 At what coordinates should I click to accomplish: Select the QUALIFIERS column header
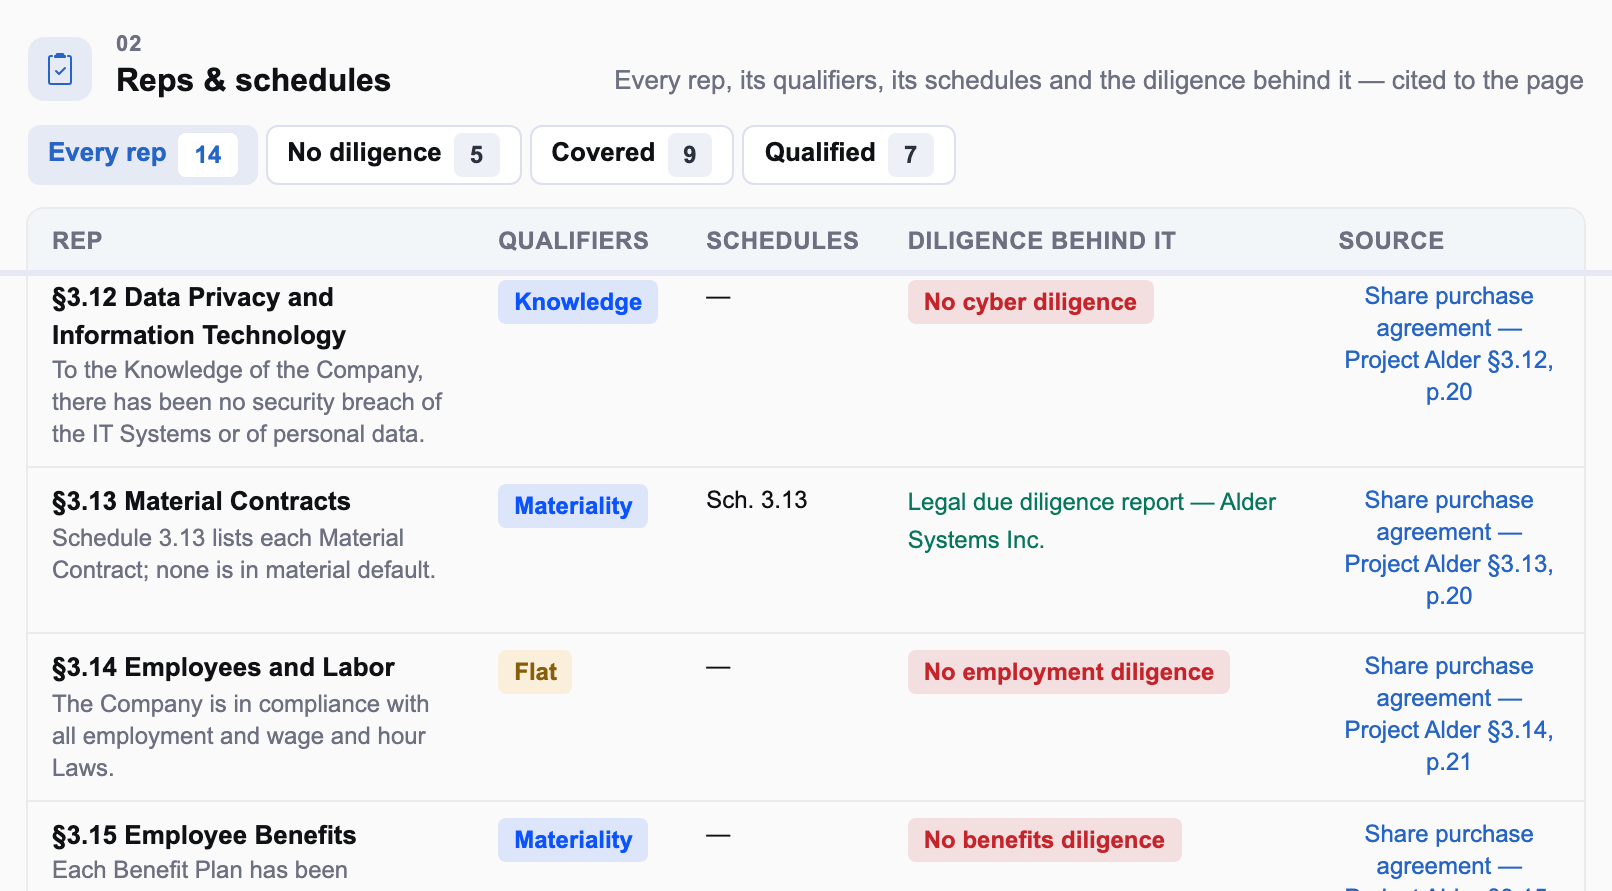tap(573, 241)
